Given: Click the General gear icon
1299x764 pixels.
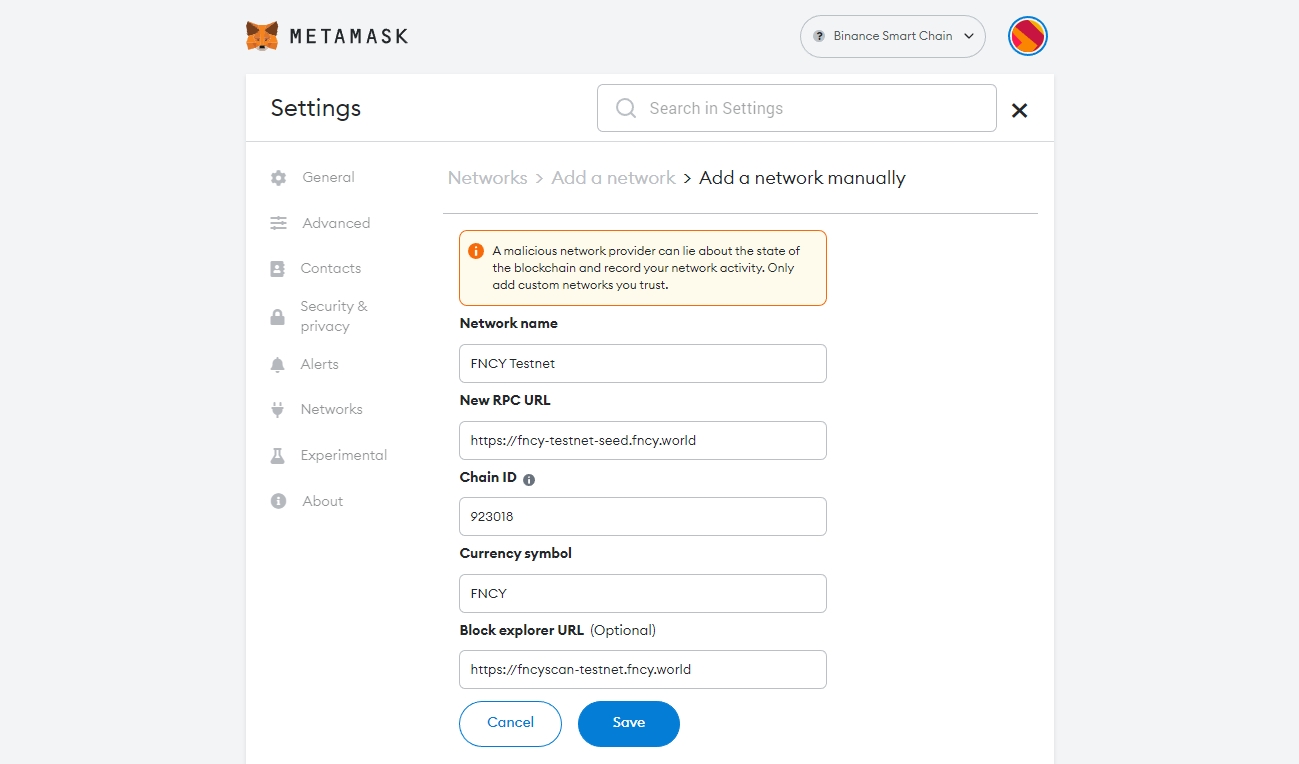Looking at the screenshot, I should (278, 178).
